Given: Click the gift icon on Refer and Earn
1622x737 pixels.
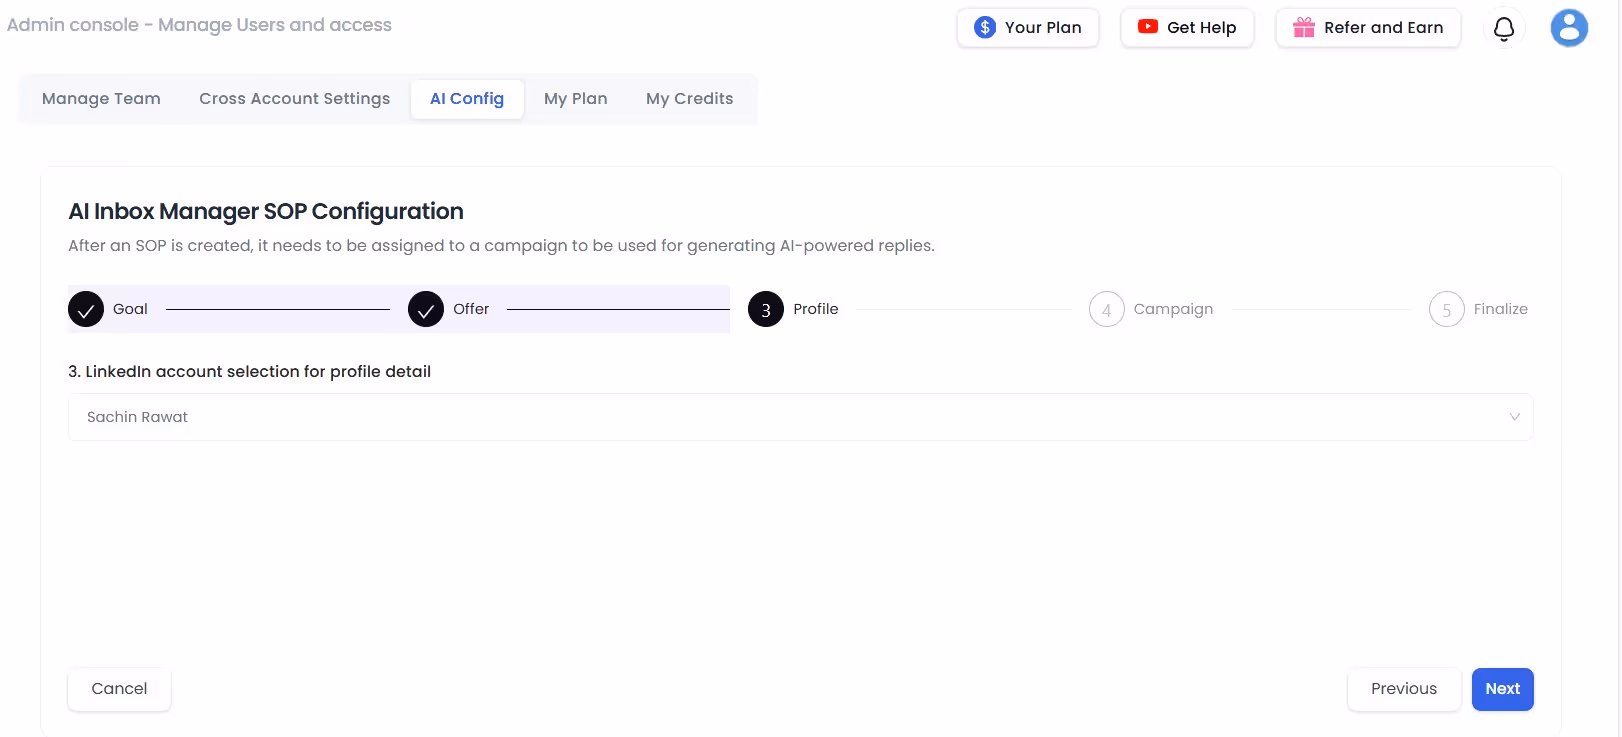Looking at the screenshot, I should (1304, 27).
